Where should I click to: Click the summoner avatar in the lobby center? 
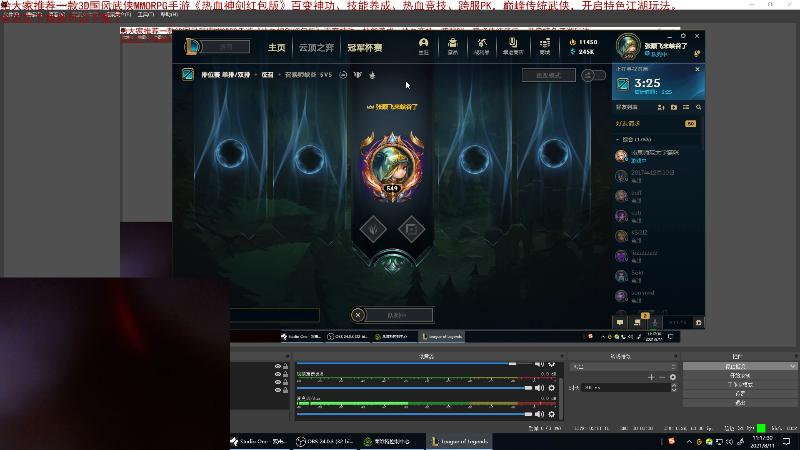pos(392,166)
